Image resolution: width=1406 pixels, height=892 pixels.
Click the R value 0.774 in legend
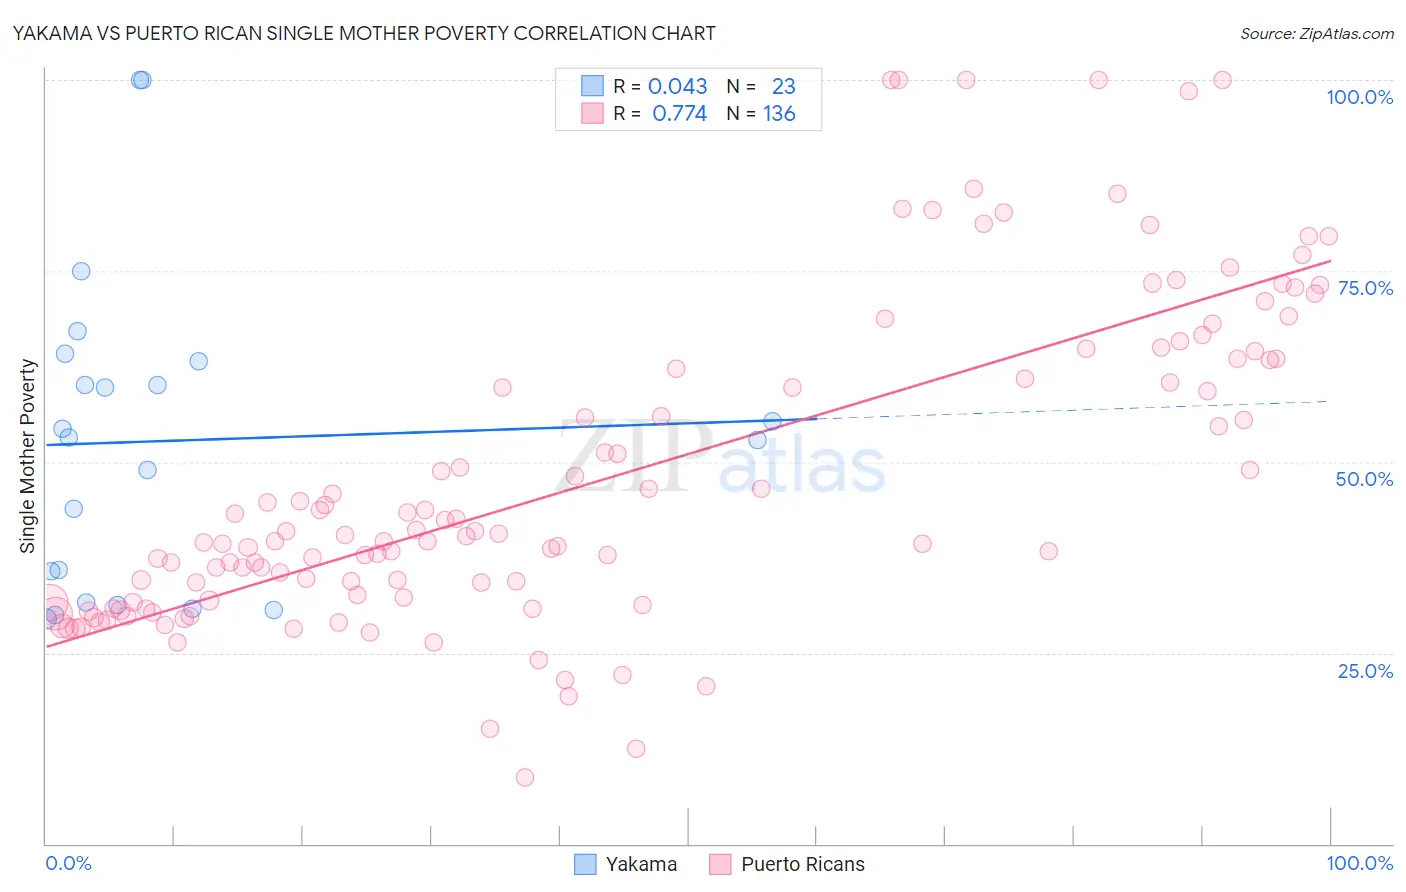[x=679, y=113]
